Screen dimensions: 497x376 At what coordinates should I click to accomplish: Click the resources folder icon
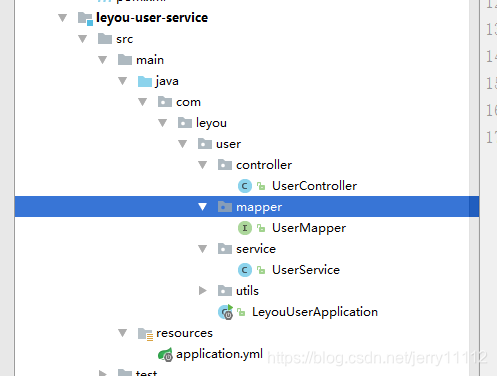145,334
